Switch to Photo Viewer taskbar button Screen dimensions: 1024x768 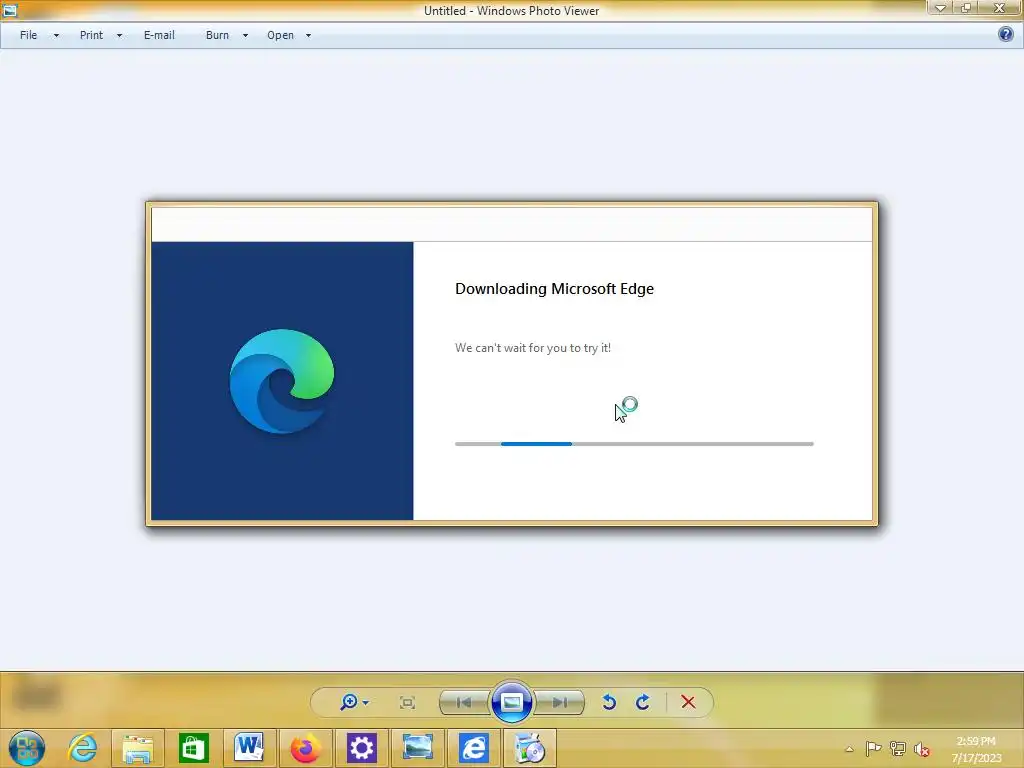pyautogui.click(x=417, y=748)
